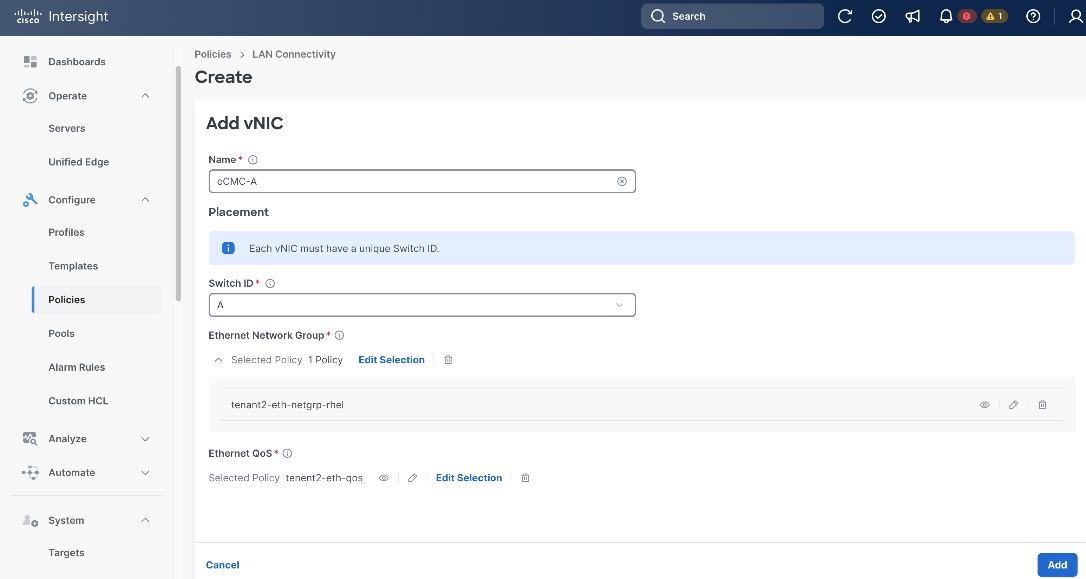Screen dimensions: 1086x579
Task: View tenent2-eth-qos policy eye icon
Action: [384, 478]
